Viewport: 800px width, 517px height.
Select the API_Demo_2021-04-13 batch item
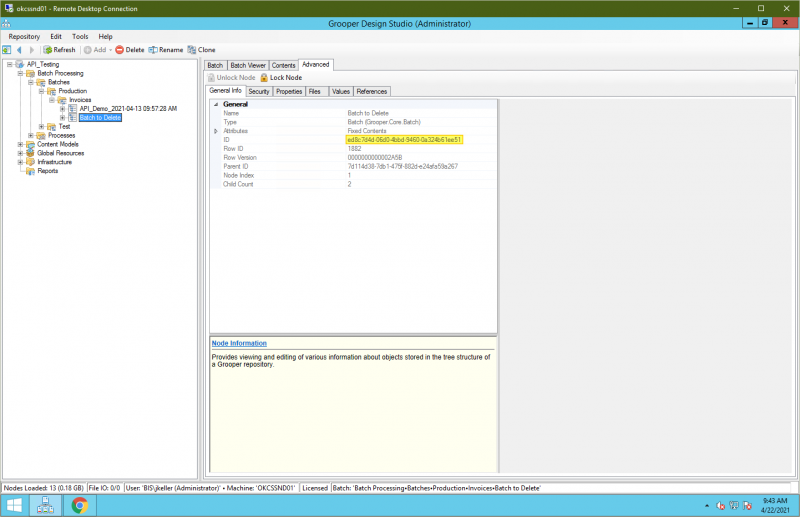pos(128,109)
